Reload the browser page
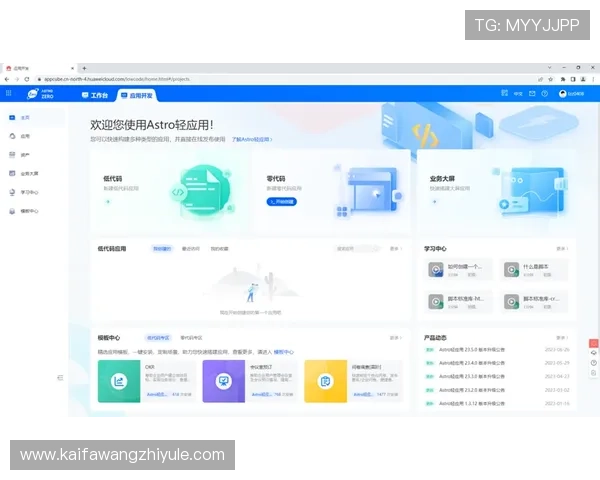Image resolution: width=600 pixels, height=480 pixels. 26,79
